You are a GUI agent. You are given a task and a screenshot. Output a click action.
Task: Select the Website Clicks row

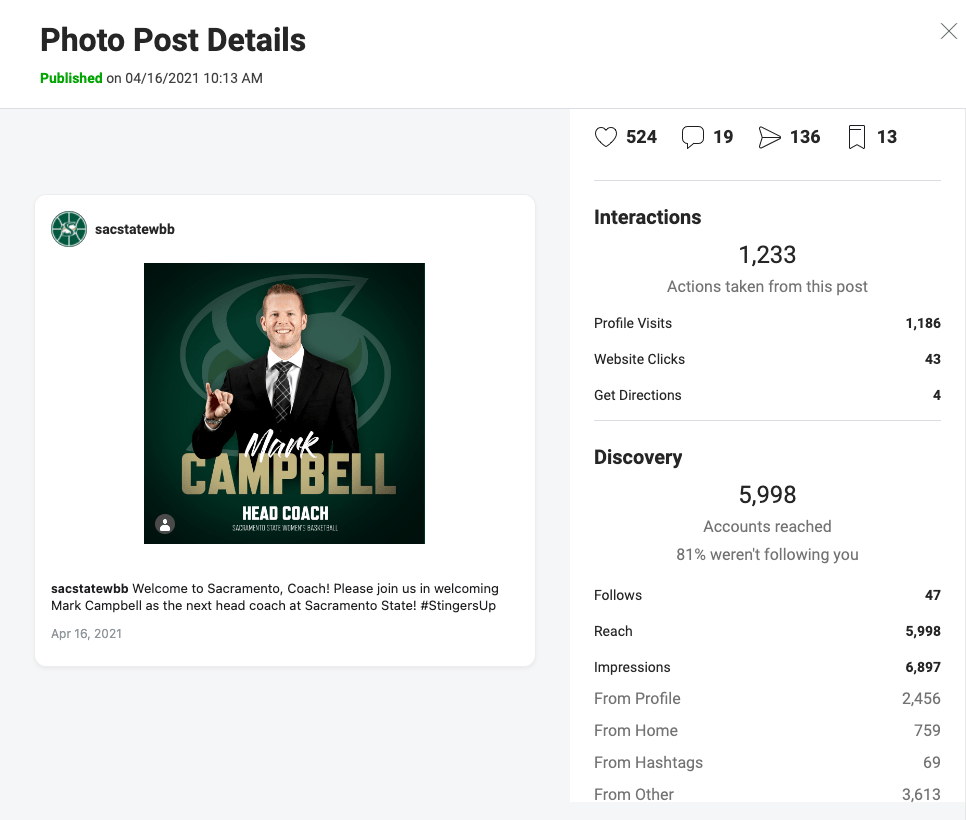click(x=766, y=359)
